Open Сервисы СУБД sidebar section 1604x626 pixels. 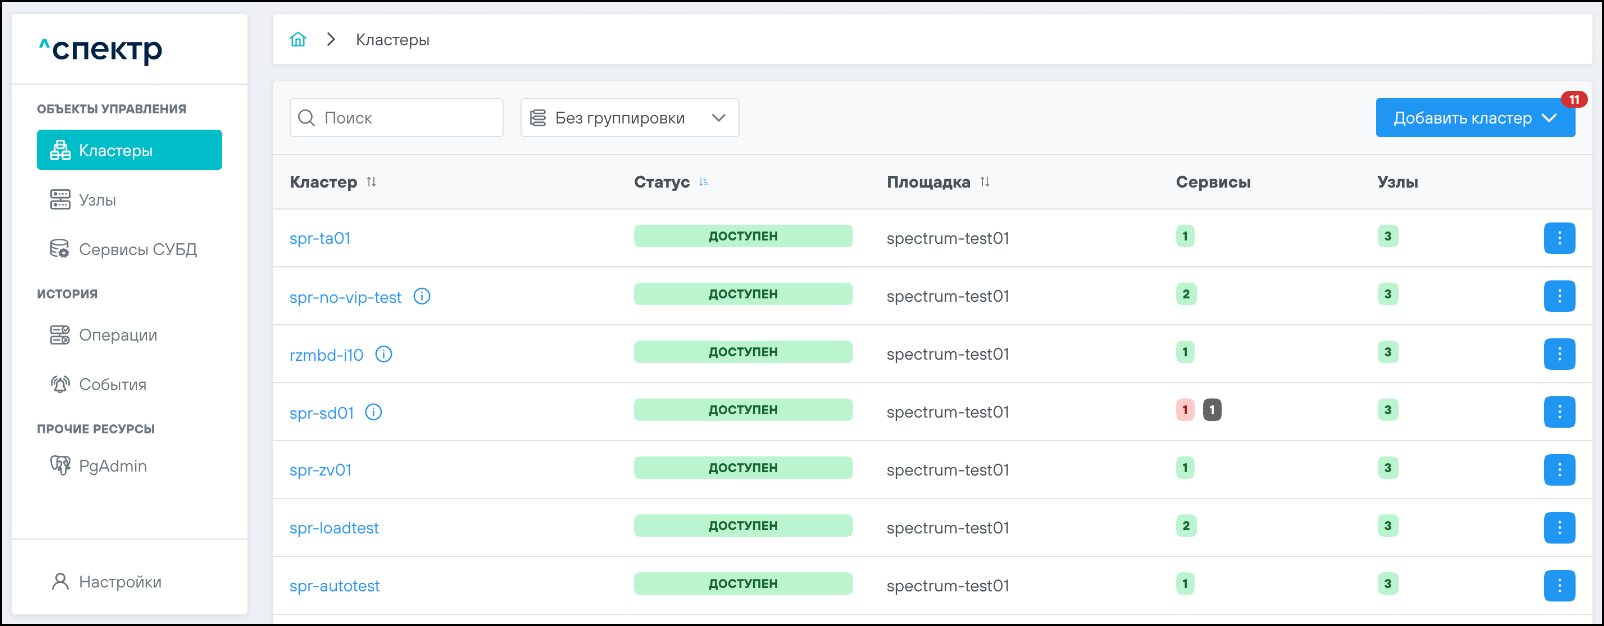(137, 249)
